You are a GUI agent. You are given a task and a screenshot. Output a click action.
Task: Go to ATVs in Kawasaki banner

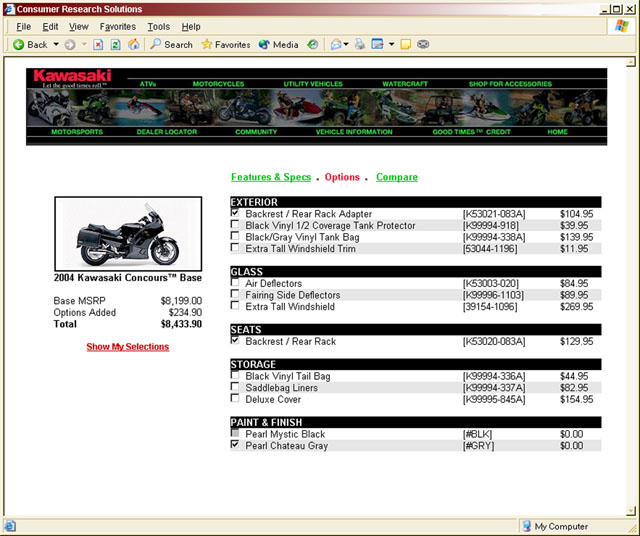pos(148,84)
